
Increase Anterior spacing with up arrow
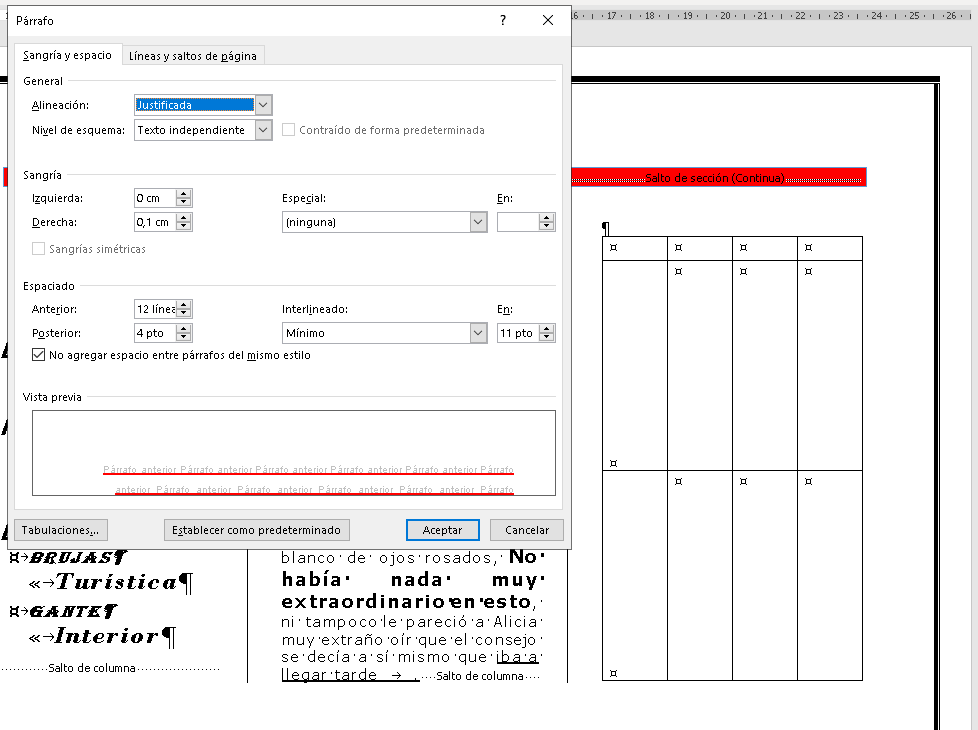tap(183, 305)
